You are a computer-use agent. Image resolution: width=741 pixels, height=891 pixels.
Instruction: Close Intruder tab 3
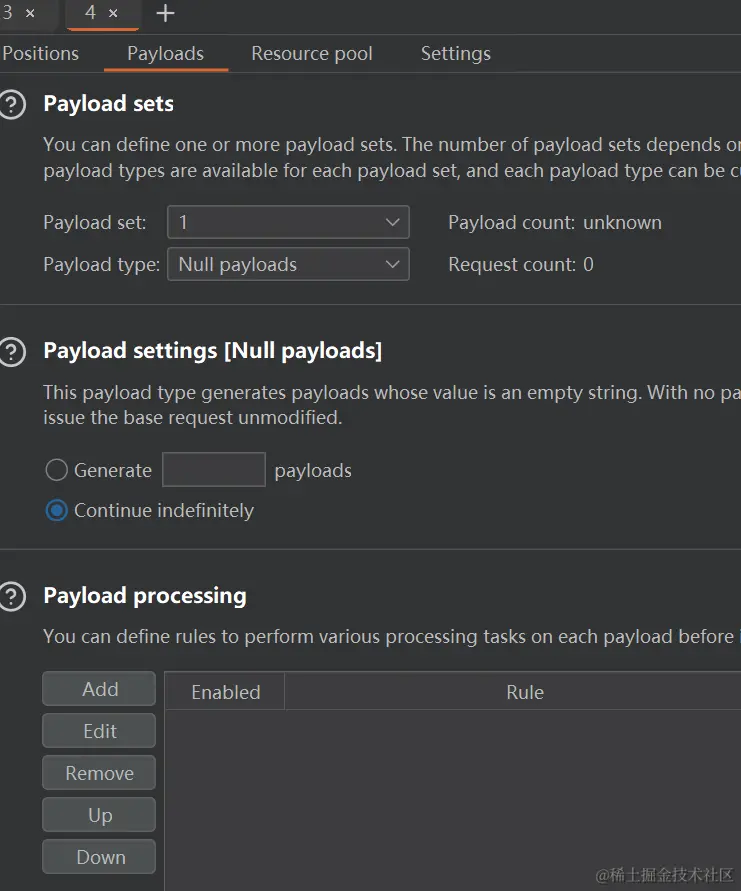coord(30,14)
